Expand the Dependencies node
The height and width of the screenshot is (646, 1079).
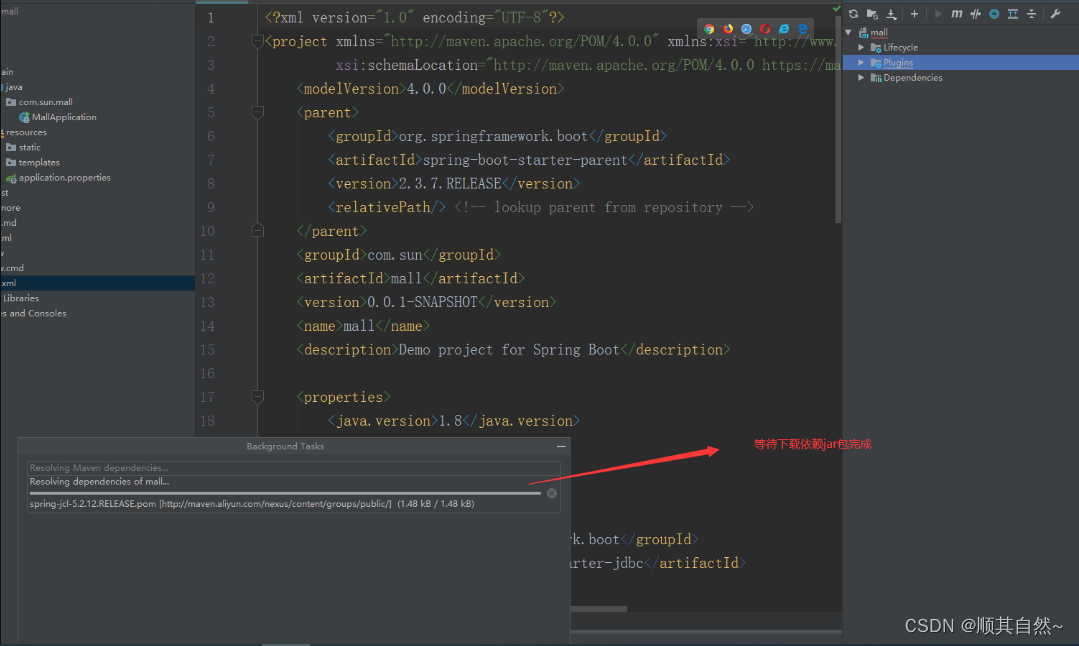(x=862, y=77)
